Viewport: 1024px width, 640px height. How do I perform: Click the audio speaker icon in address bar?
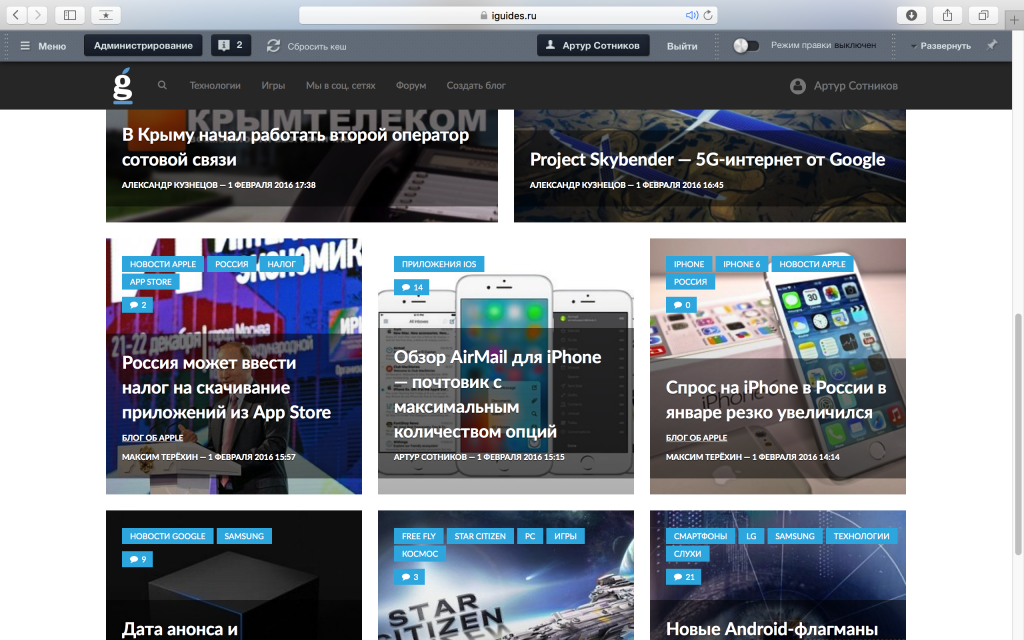coord(691,15)
